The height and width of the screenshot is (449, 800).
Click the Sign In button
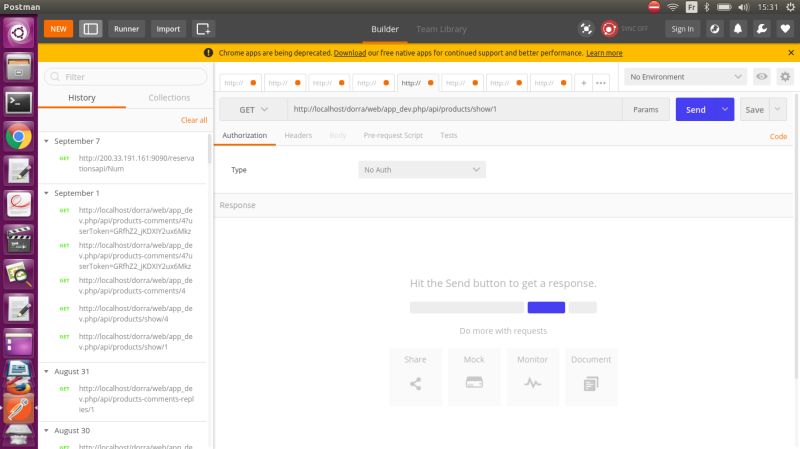pyautogui.click(x=682, y=29)
